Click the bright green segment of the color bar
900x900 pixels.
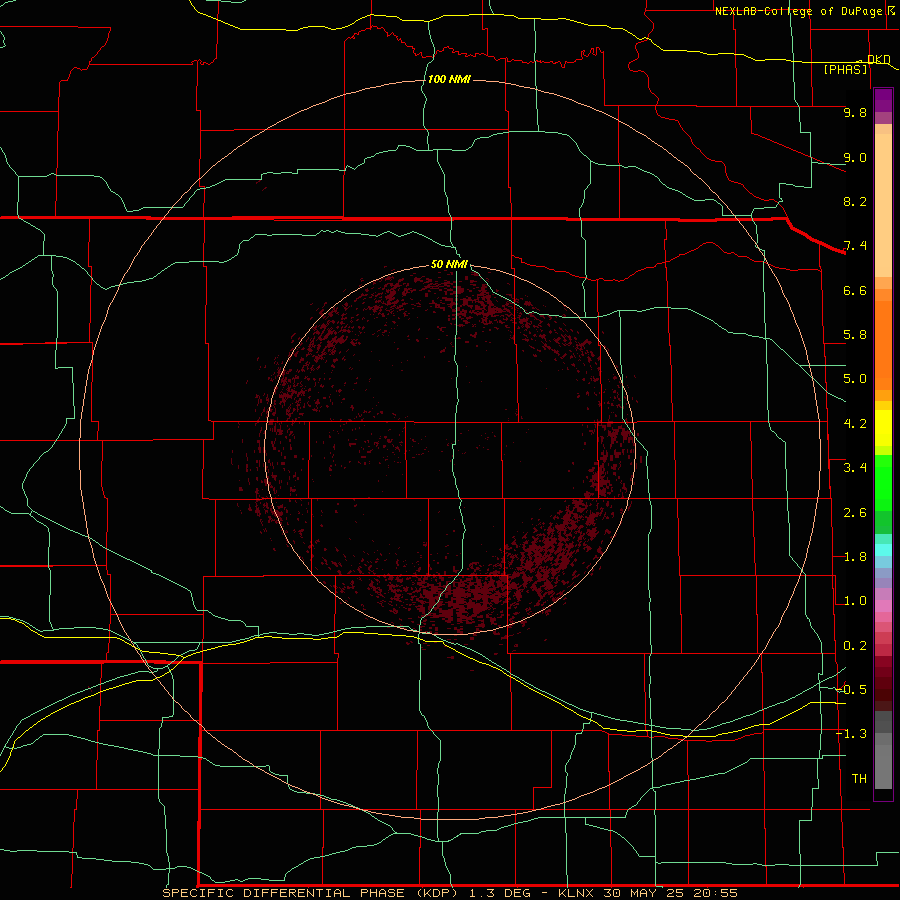click(883, 483)
